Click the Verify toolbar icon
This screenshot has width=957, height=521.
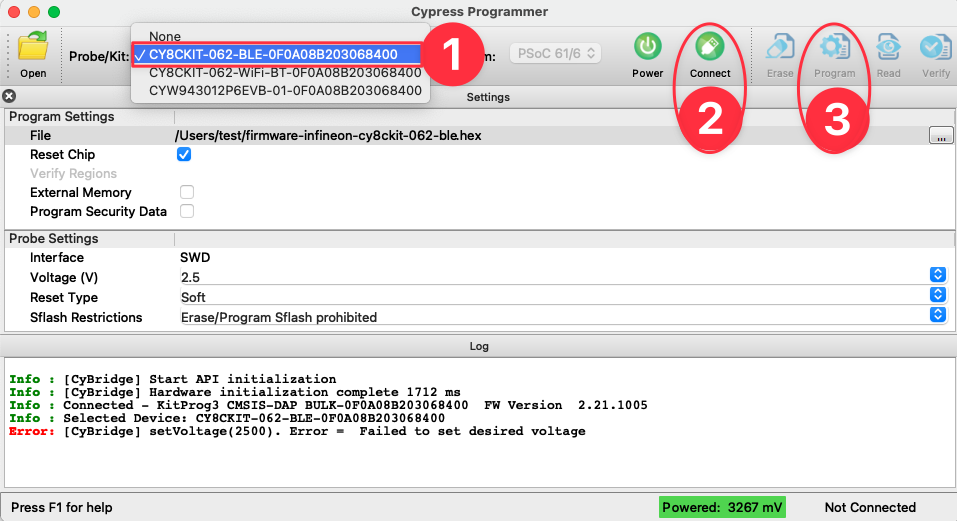click(936, 46)
